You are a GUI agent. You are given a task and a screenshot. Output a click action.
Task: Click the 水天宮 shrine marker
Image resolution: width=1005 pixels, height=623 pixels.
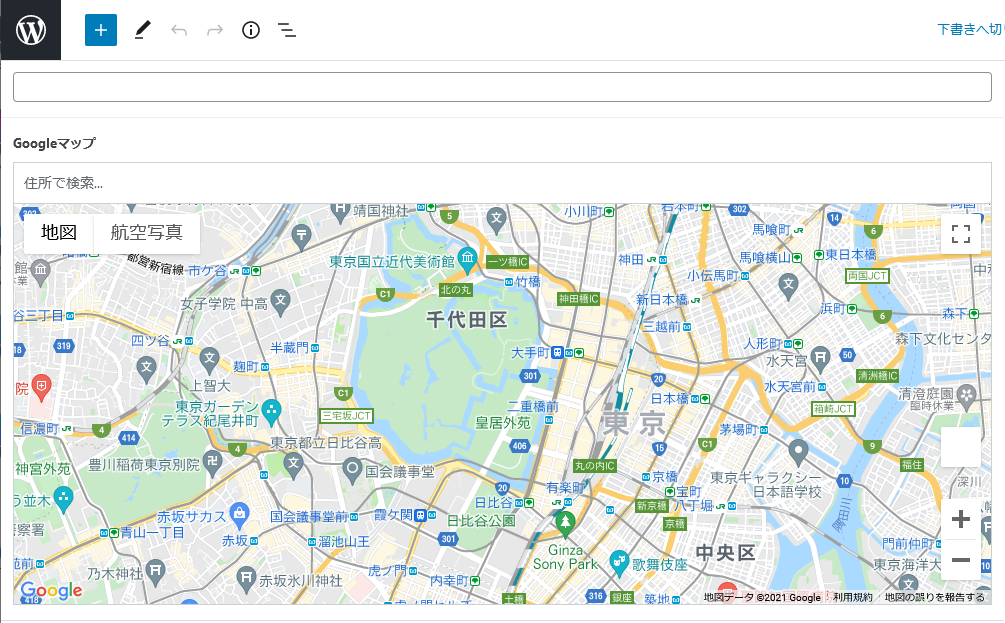tap(820, 358)
